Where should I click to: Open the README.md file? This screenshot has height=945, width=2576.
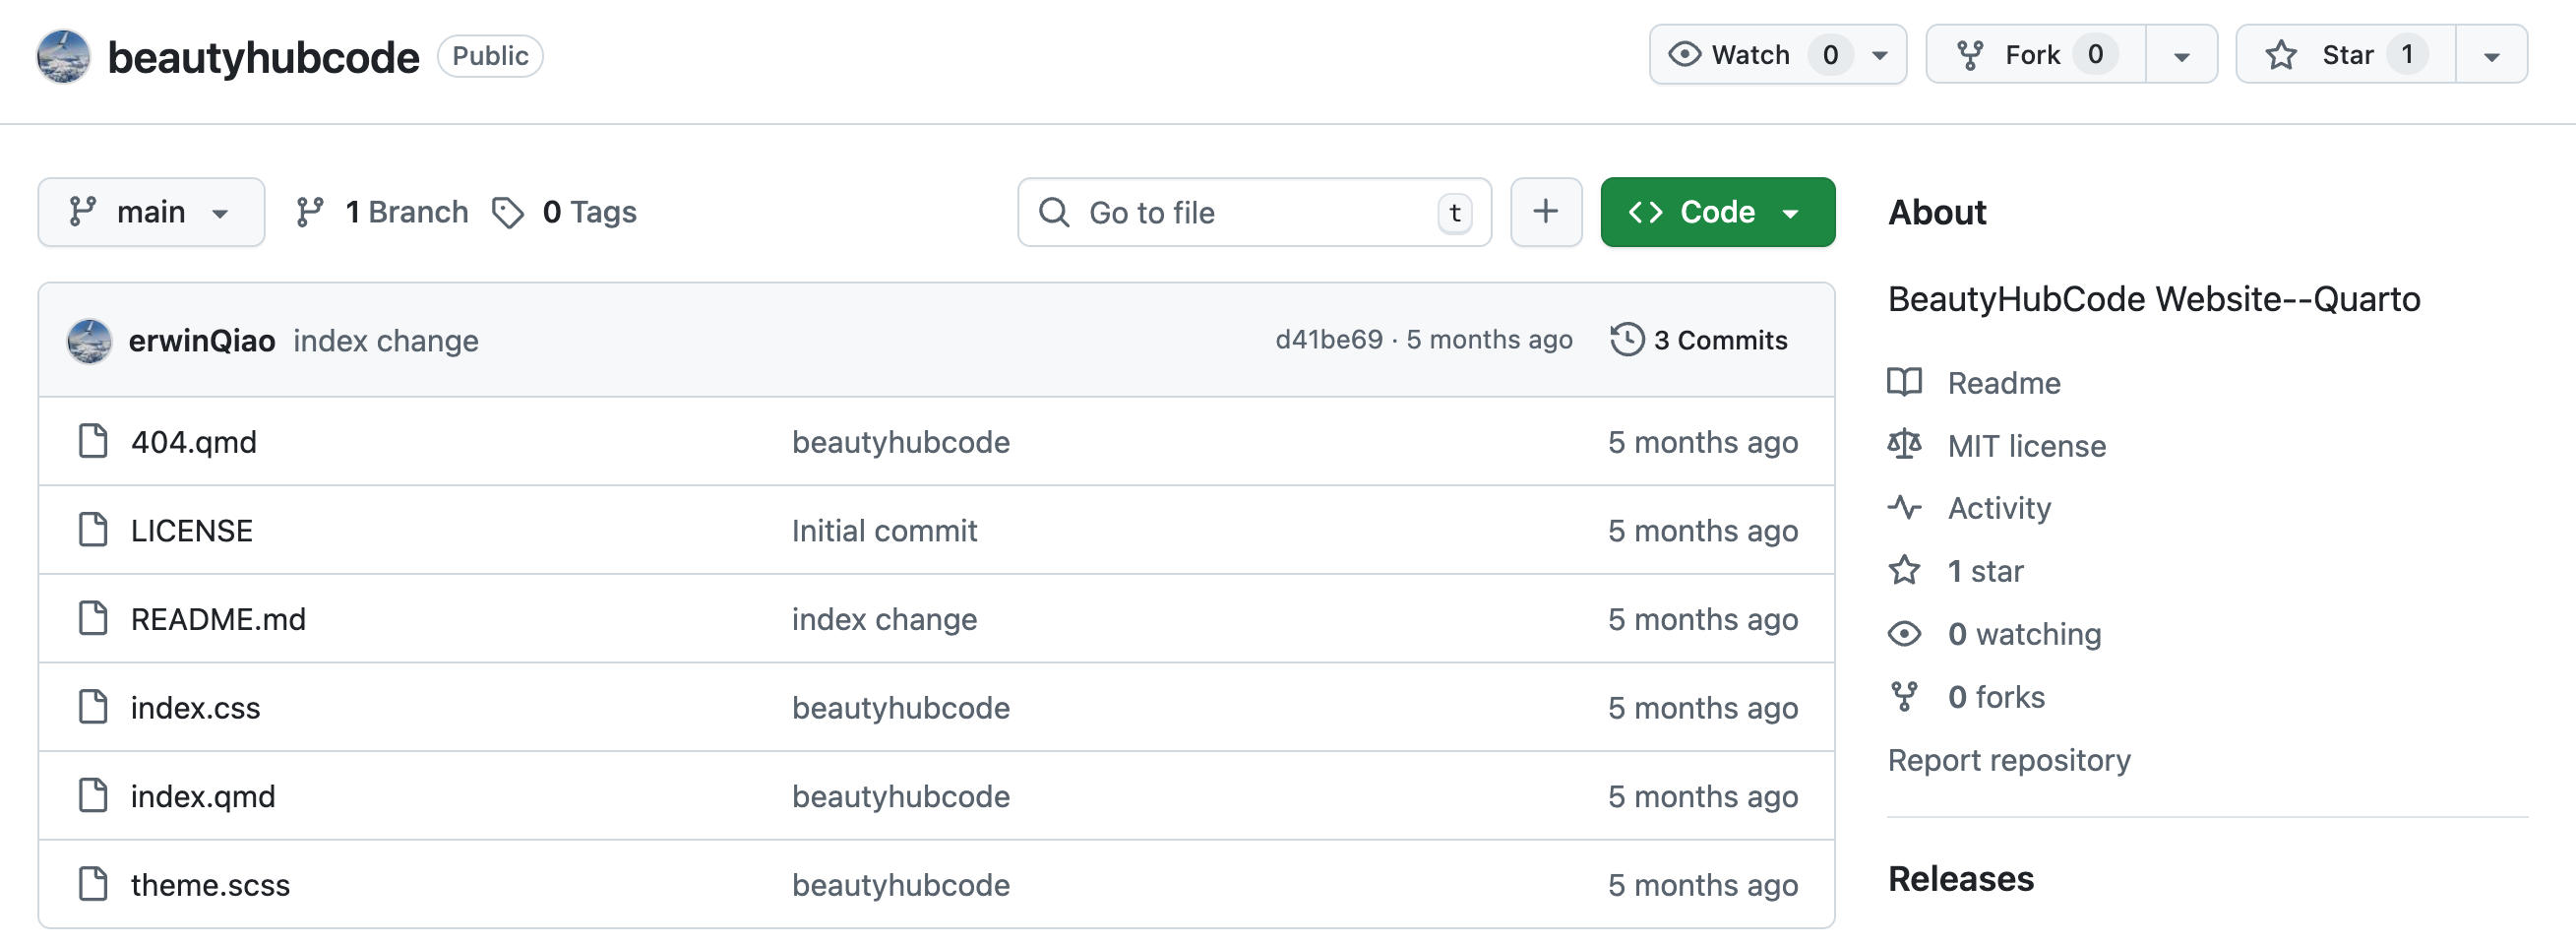pyautogui.click(x=218, y=619)
